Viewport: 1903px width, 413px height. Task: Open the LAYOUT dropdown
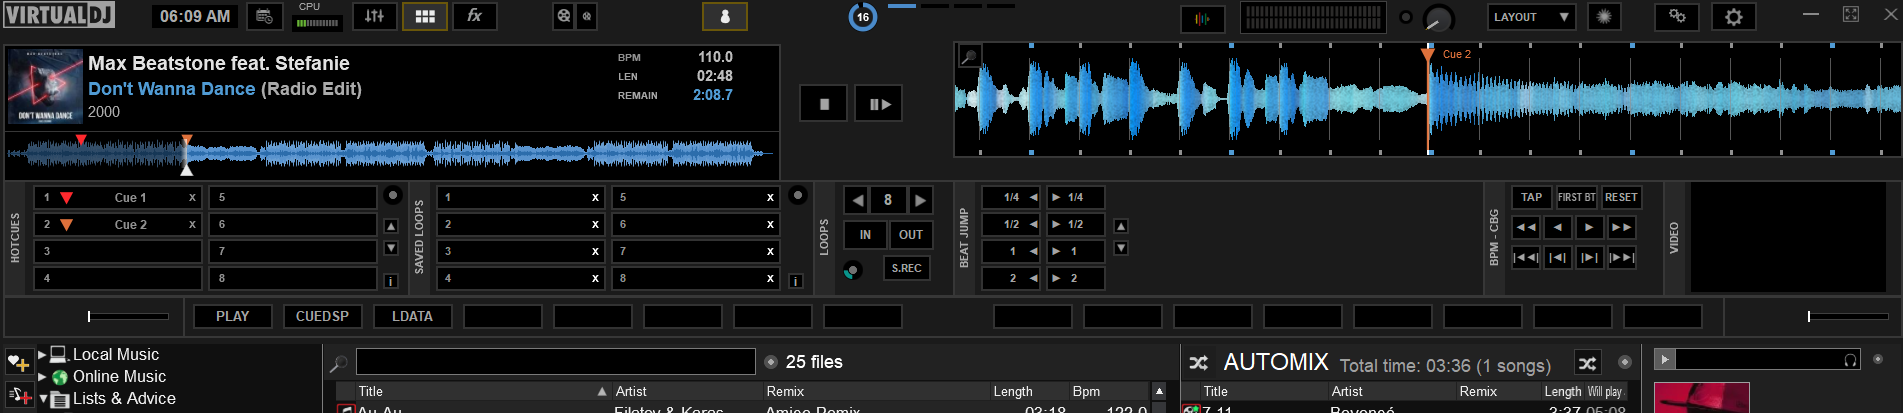pos(1531,17)
